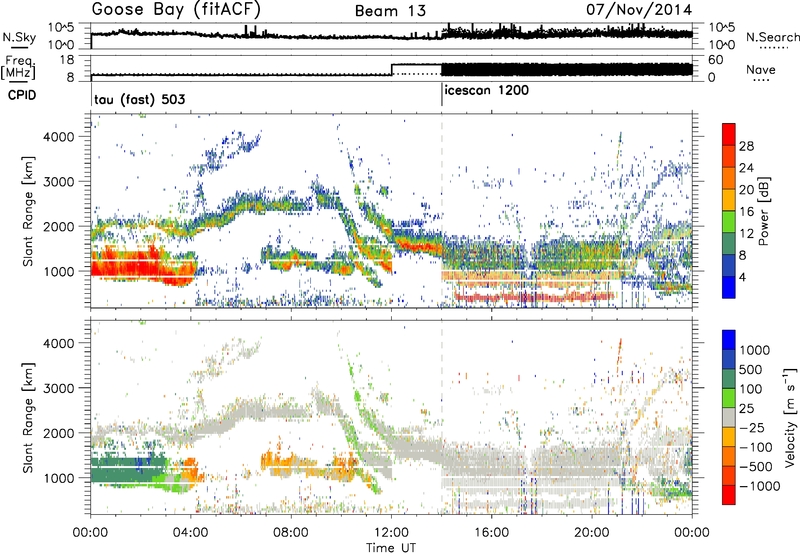Click the '-25' tick on Velocity colorbar
This screenshot has width=800, height=554.
752,427
